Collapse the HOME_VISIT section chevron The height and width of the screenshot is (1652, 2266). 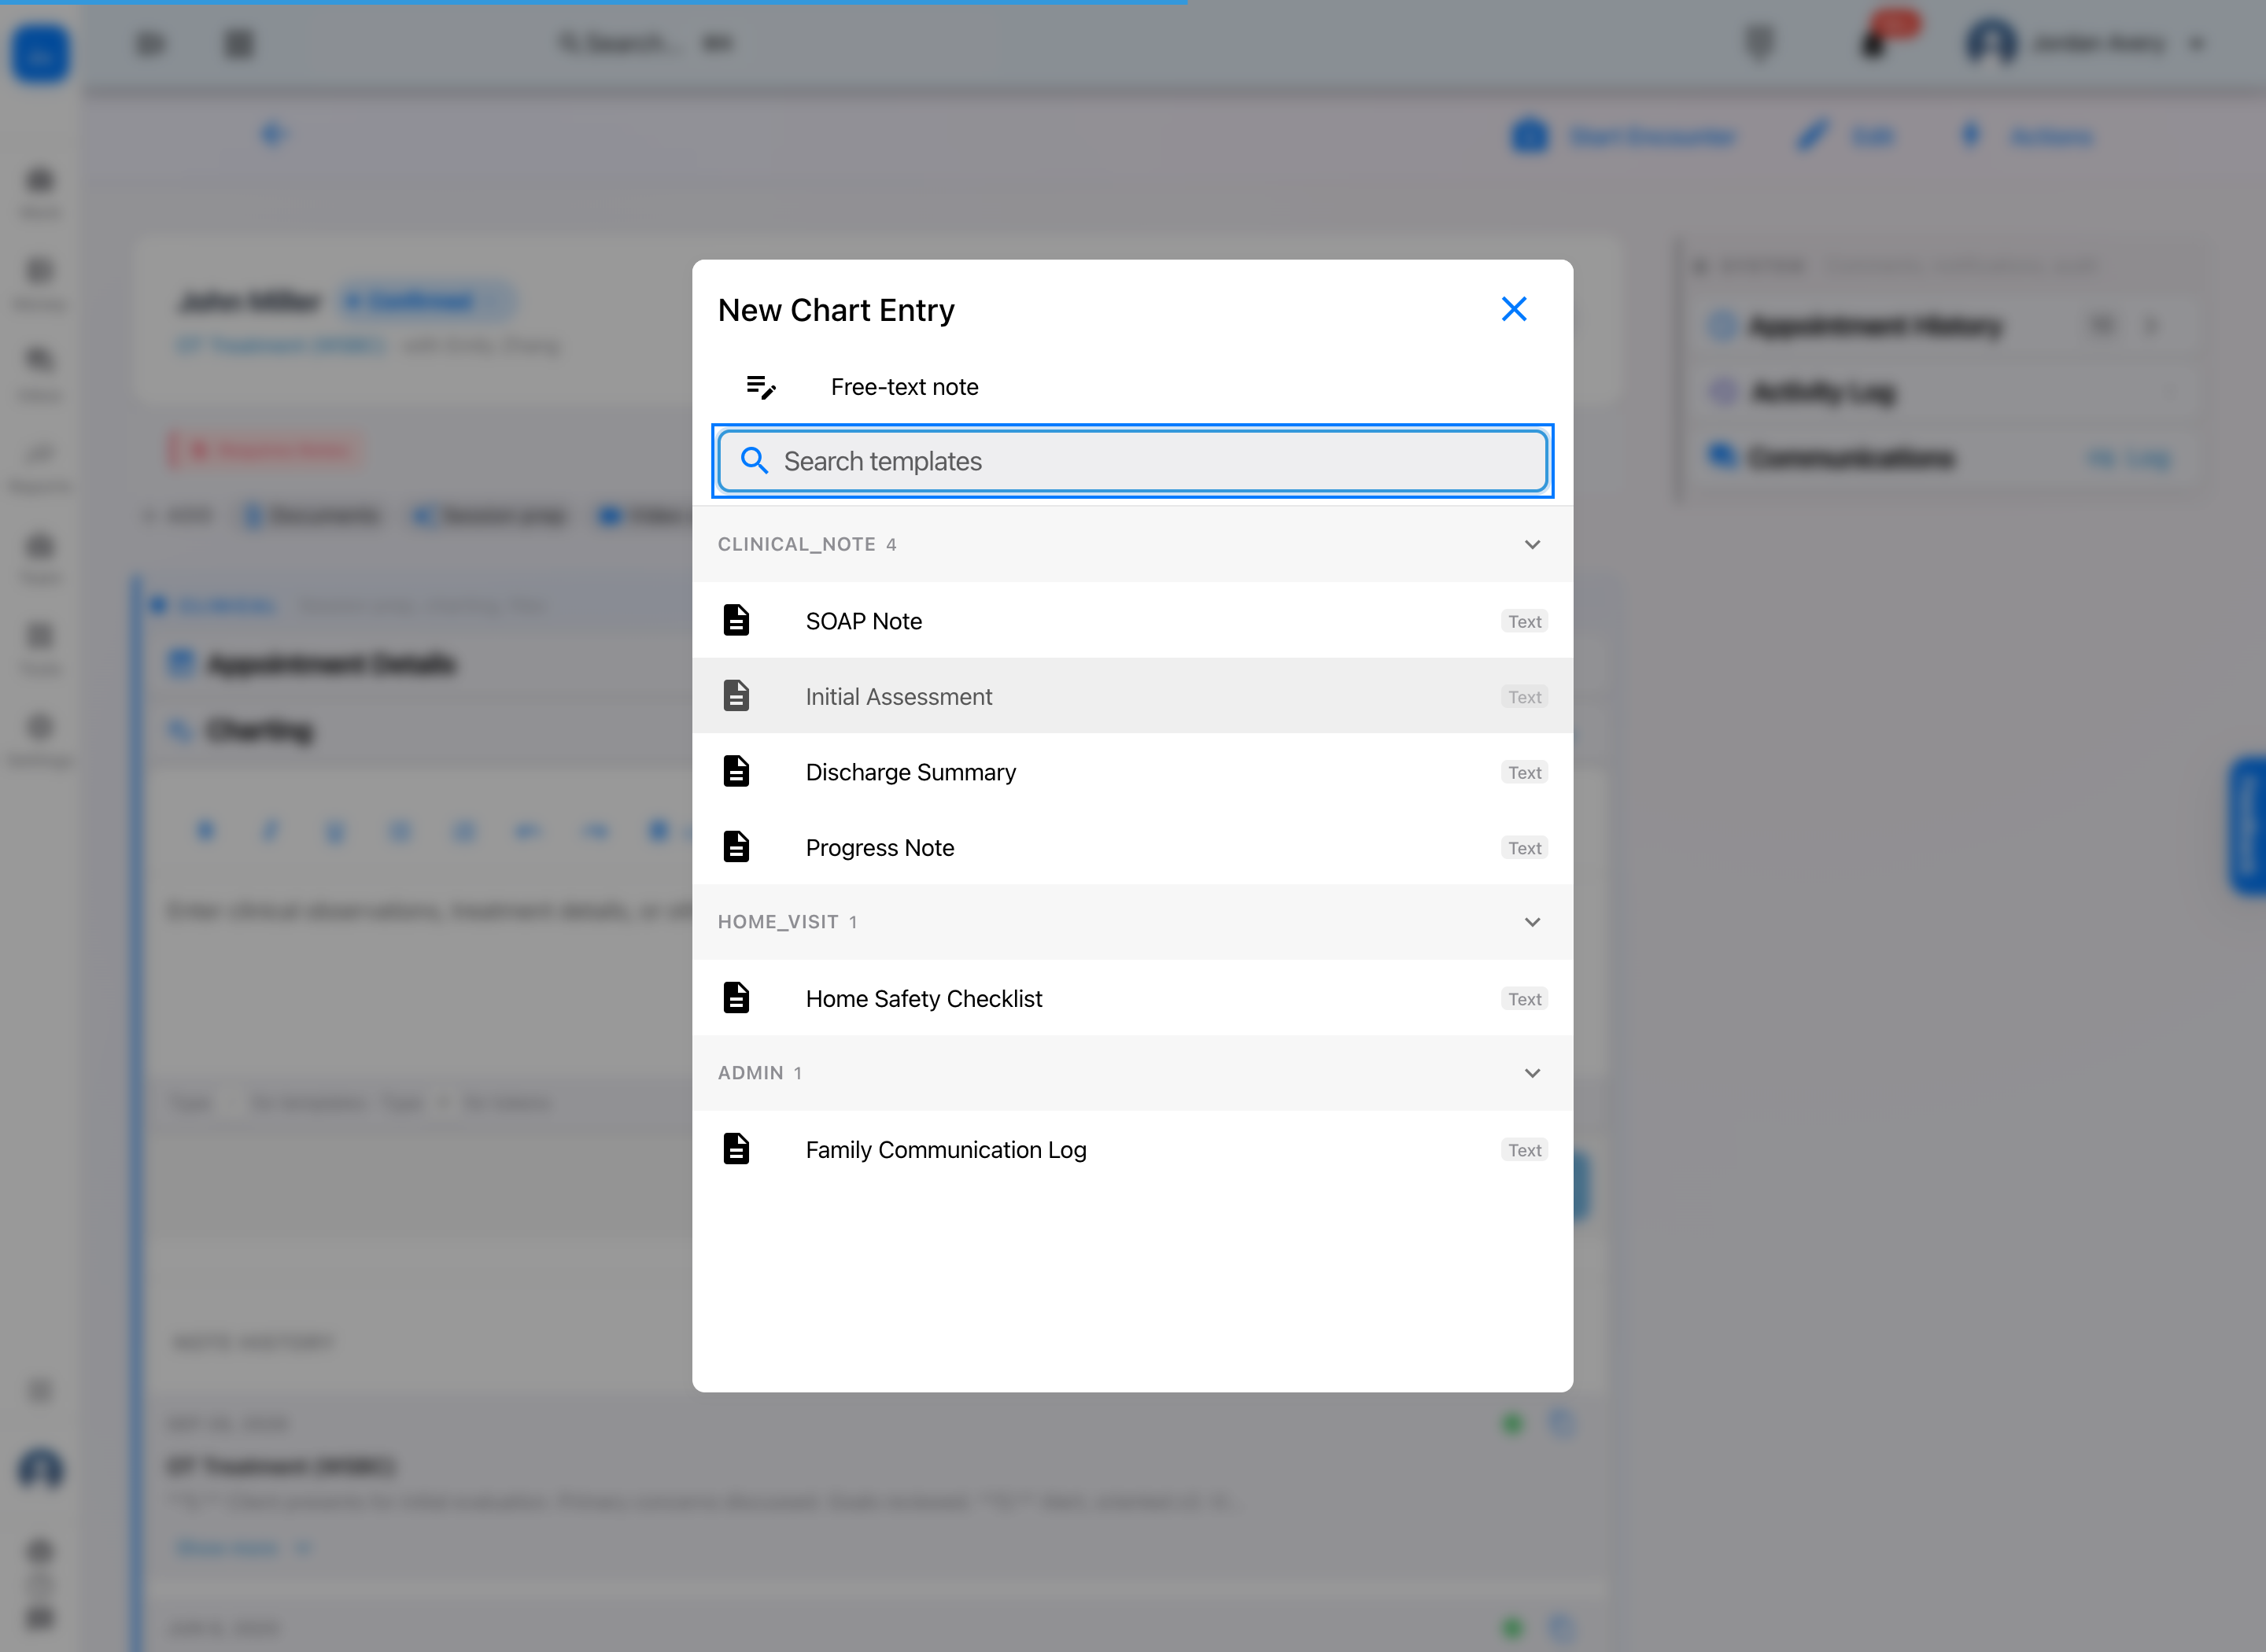(x=1532, y=922)
